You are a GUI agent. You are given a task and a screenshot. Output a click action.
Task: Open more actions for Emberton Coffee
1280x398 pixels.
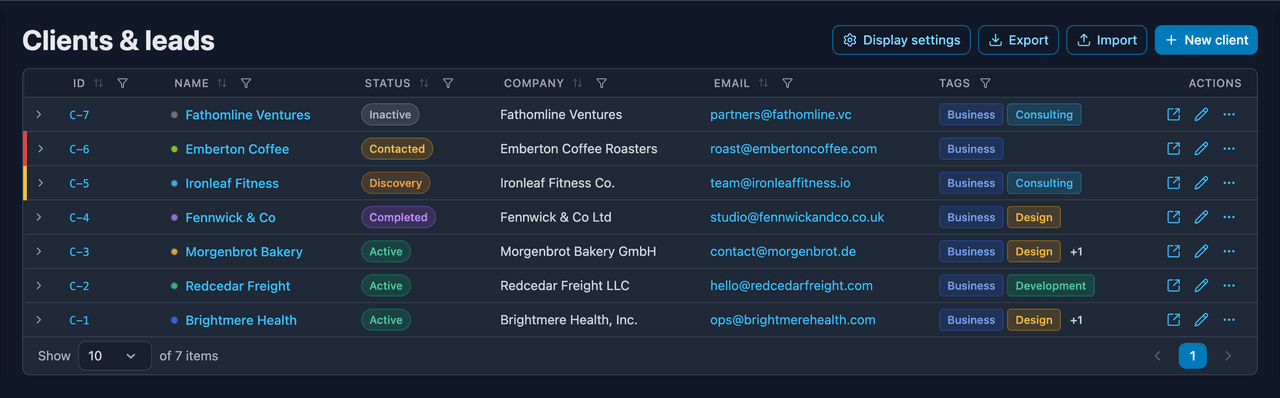(x=1229, y=149)
